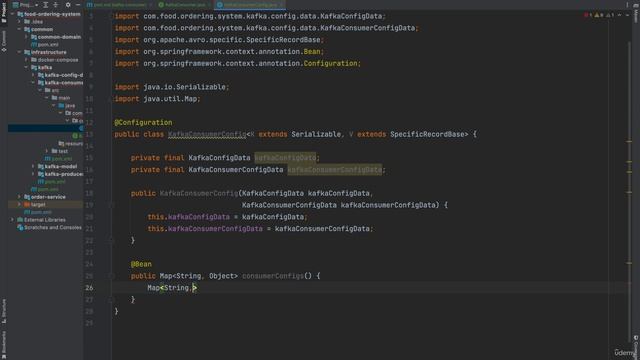Click the weak warning indicator in inspection widget
The height and width of the screenshot is (360, 640).
610,15
